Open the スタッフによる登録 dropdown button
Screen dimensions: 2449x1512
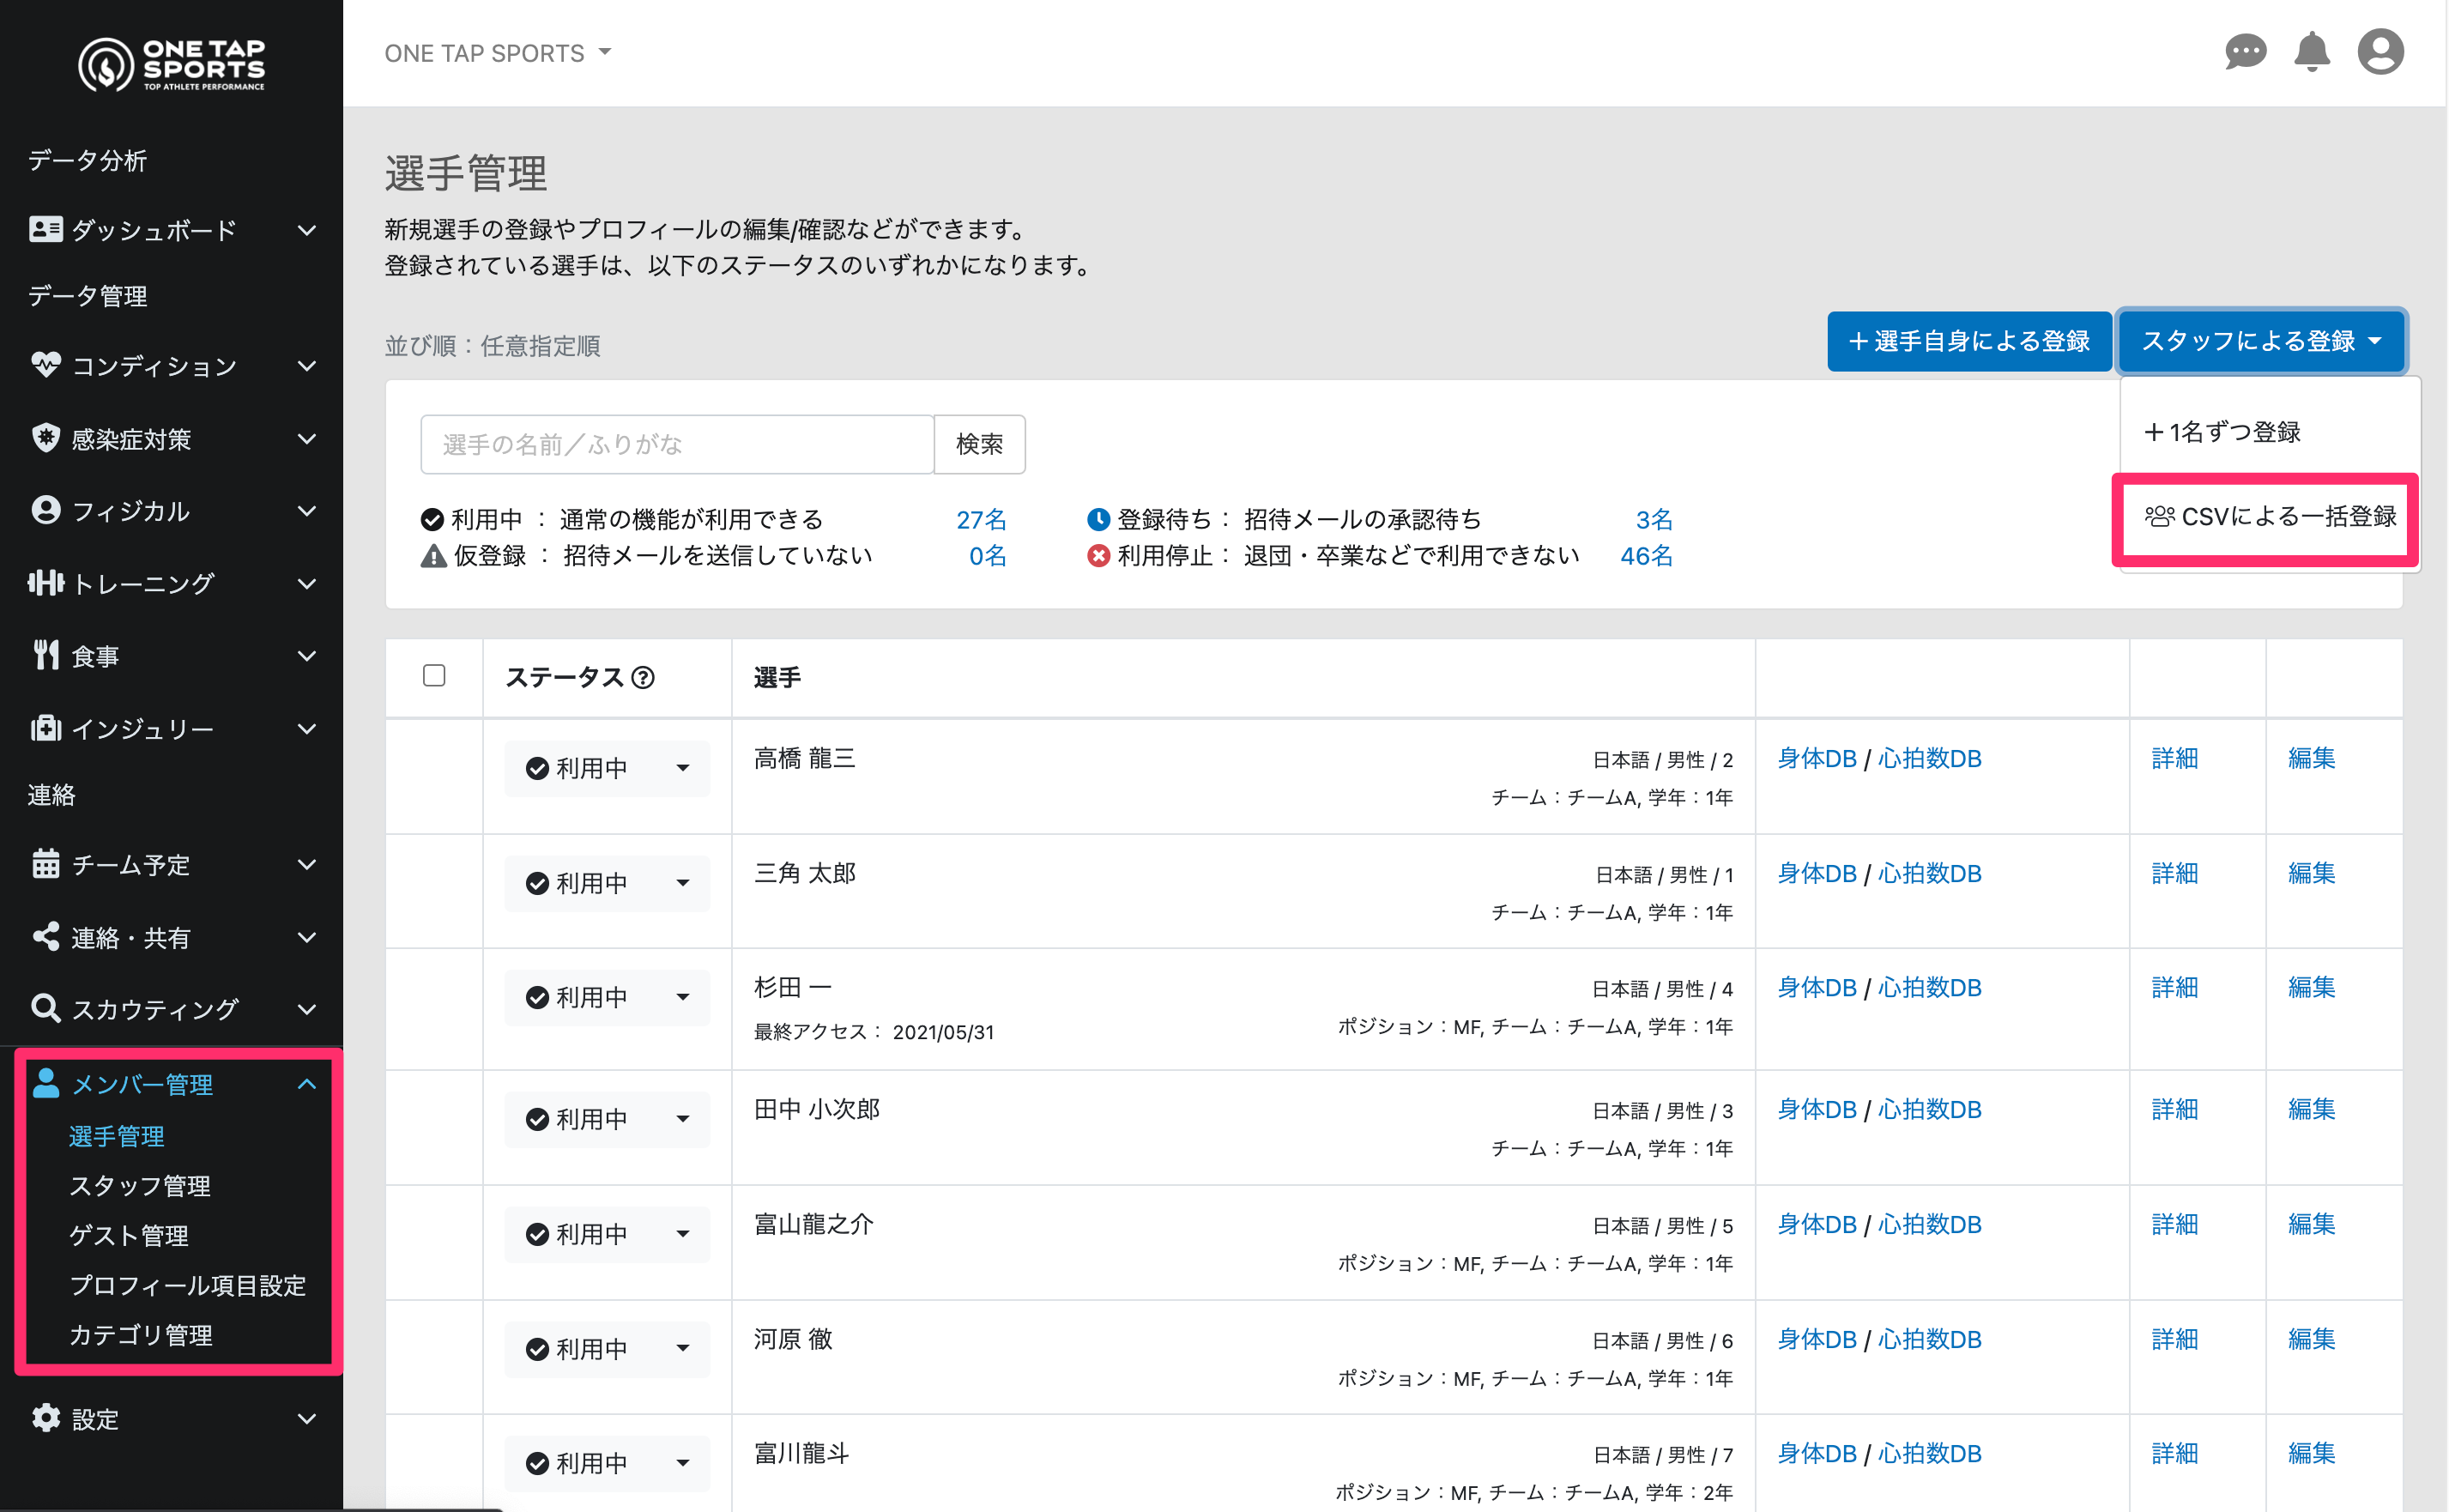coord(2261,341)
